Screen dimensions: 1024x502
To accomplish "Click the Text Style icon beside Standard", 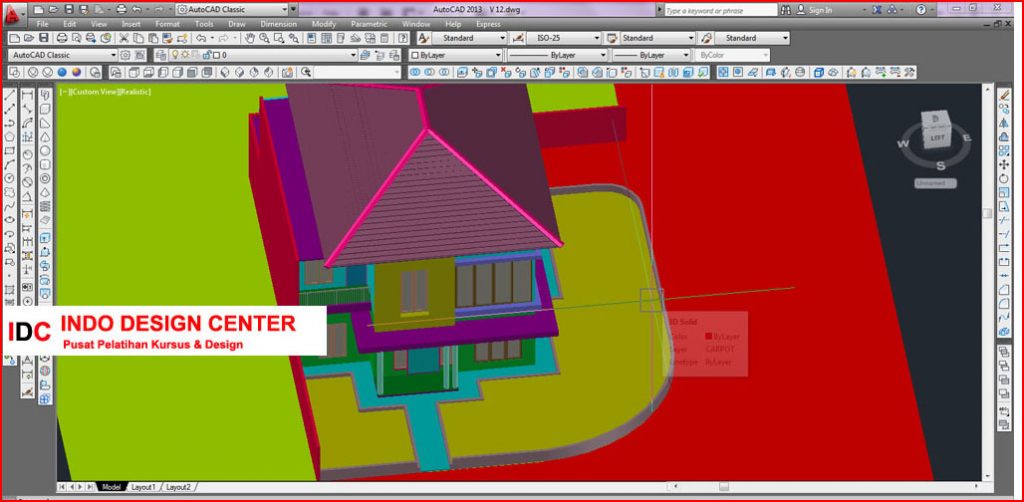I will point(423,38).
